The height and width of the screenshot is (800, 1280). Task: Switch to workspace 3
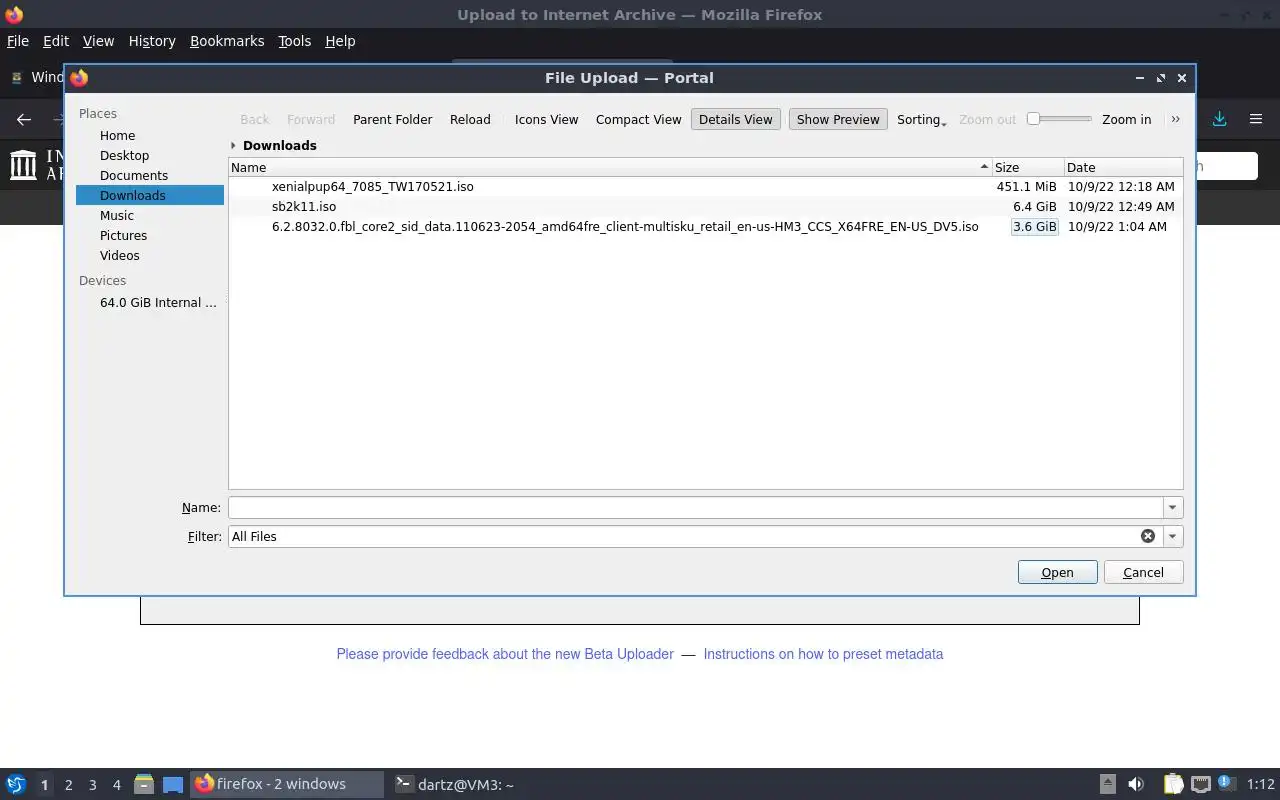(93, 785)
